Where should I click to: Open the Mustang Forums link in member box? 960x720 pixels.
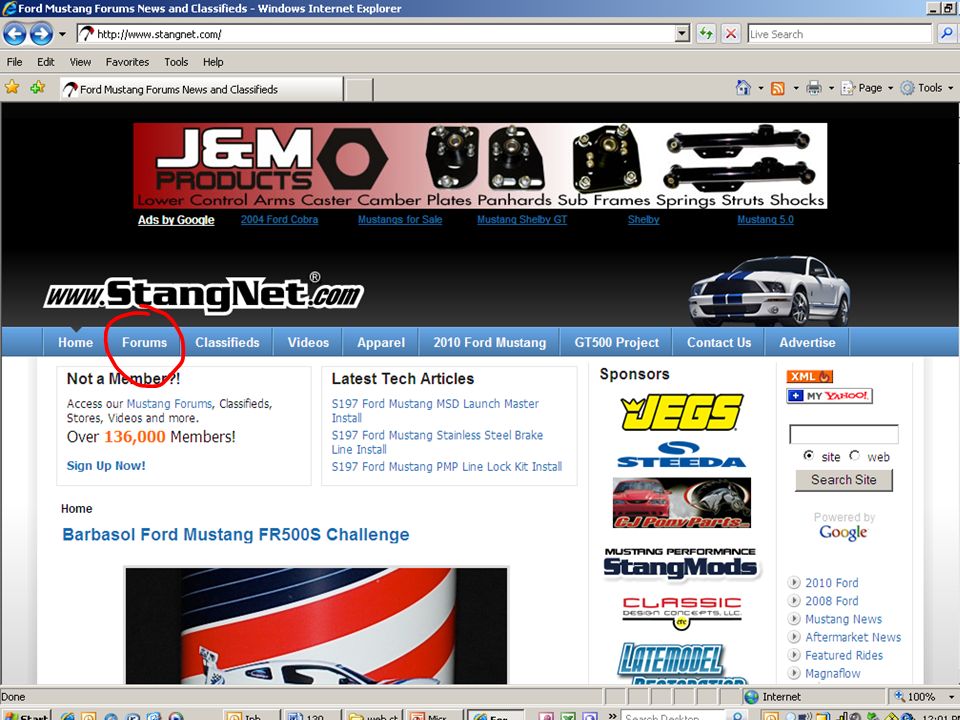click(x=169, y=403)
